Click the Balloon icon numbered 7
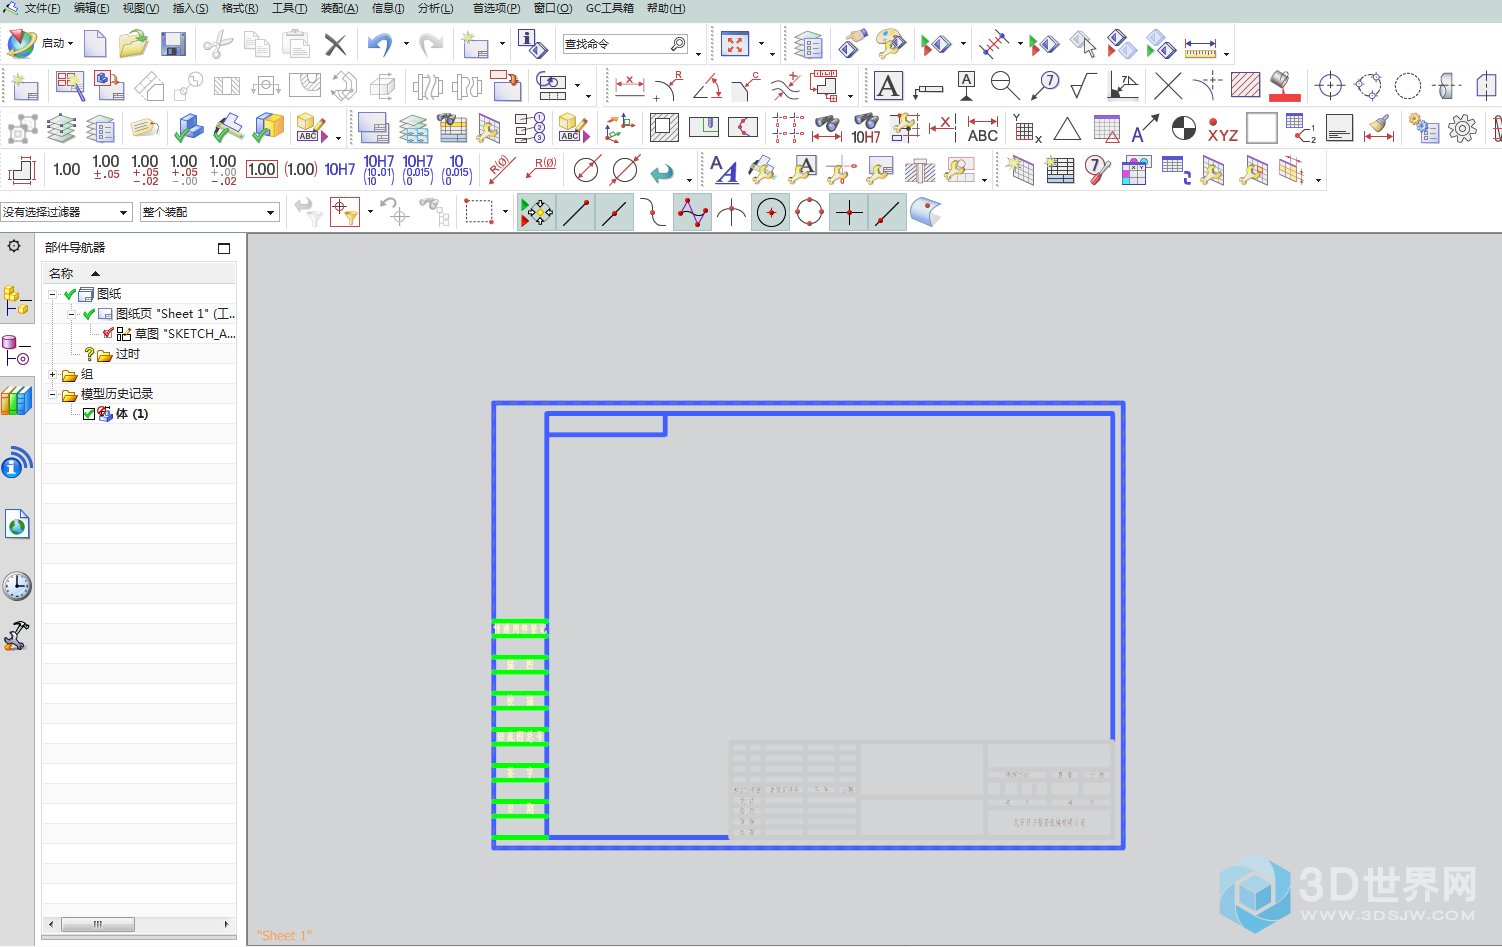 click(1045, 86)
